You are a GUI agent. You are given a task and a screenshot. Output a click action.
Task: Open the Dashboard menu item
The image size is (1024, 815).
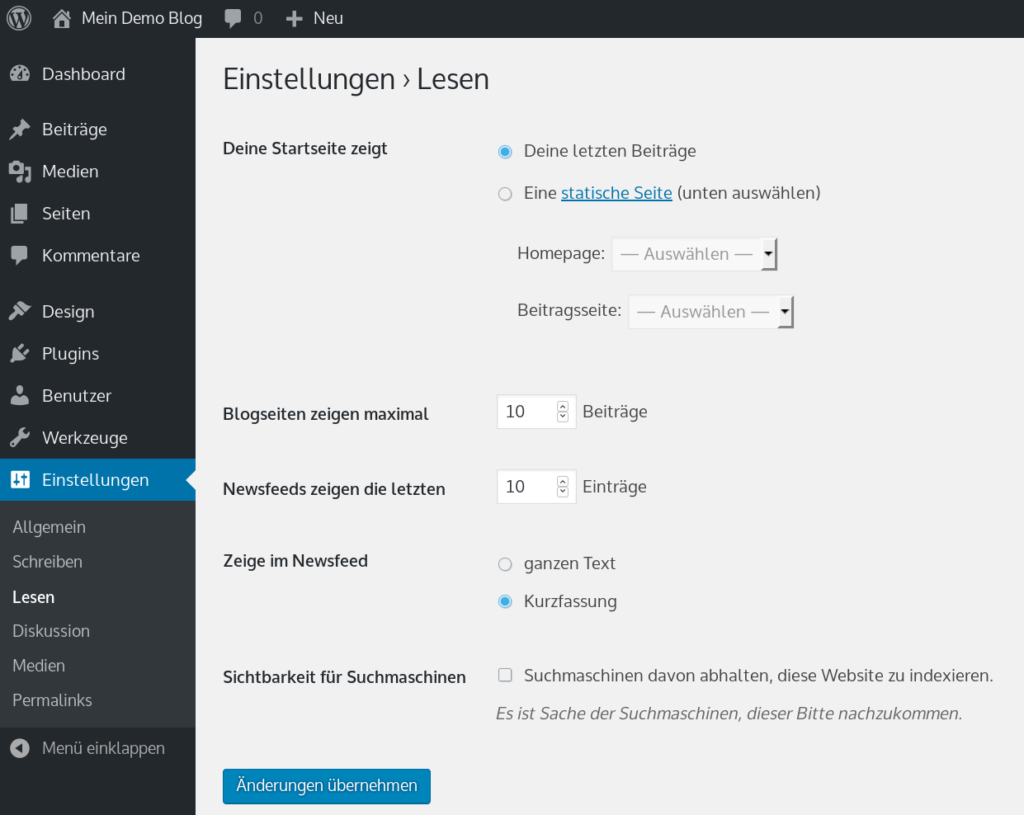coord(97,74)
